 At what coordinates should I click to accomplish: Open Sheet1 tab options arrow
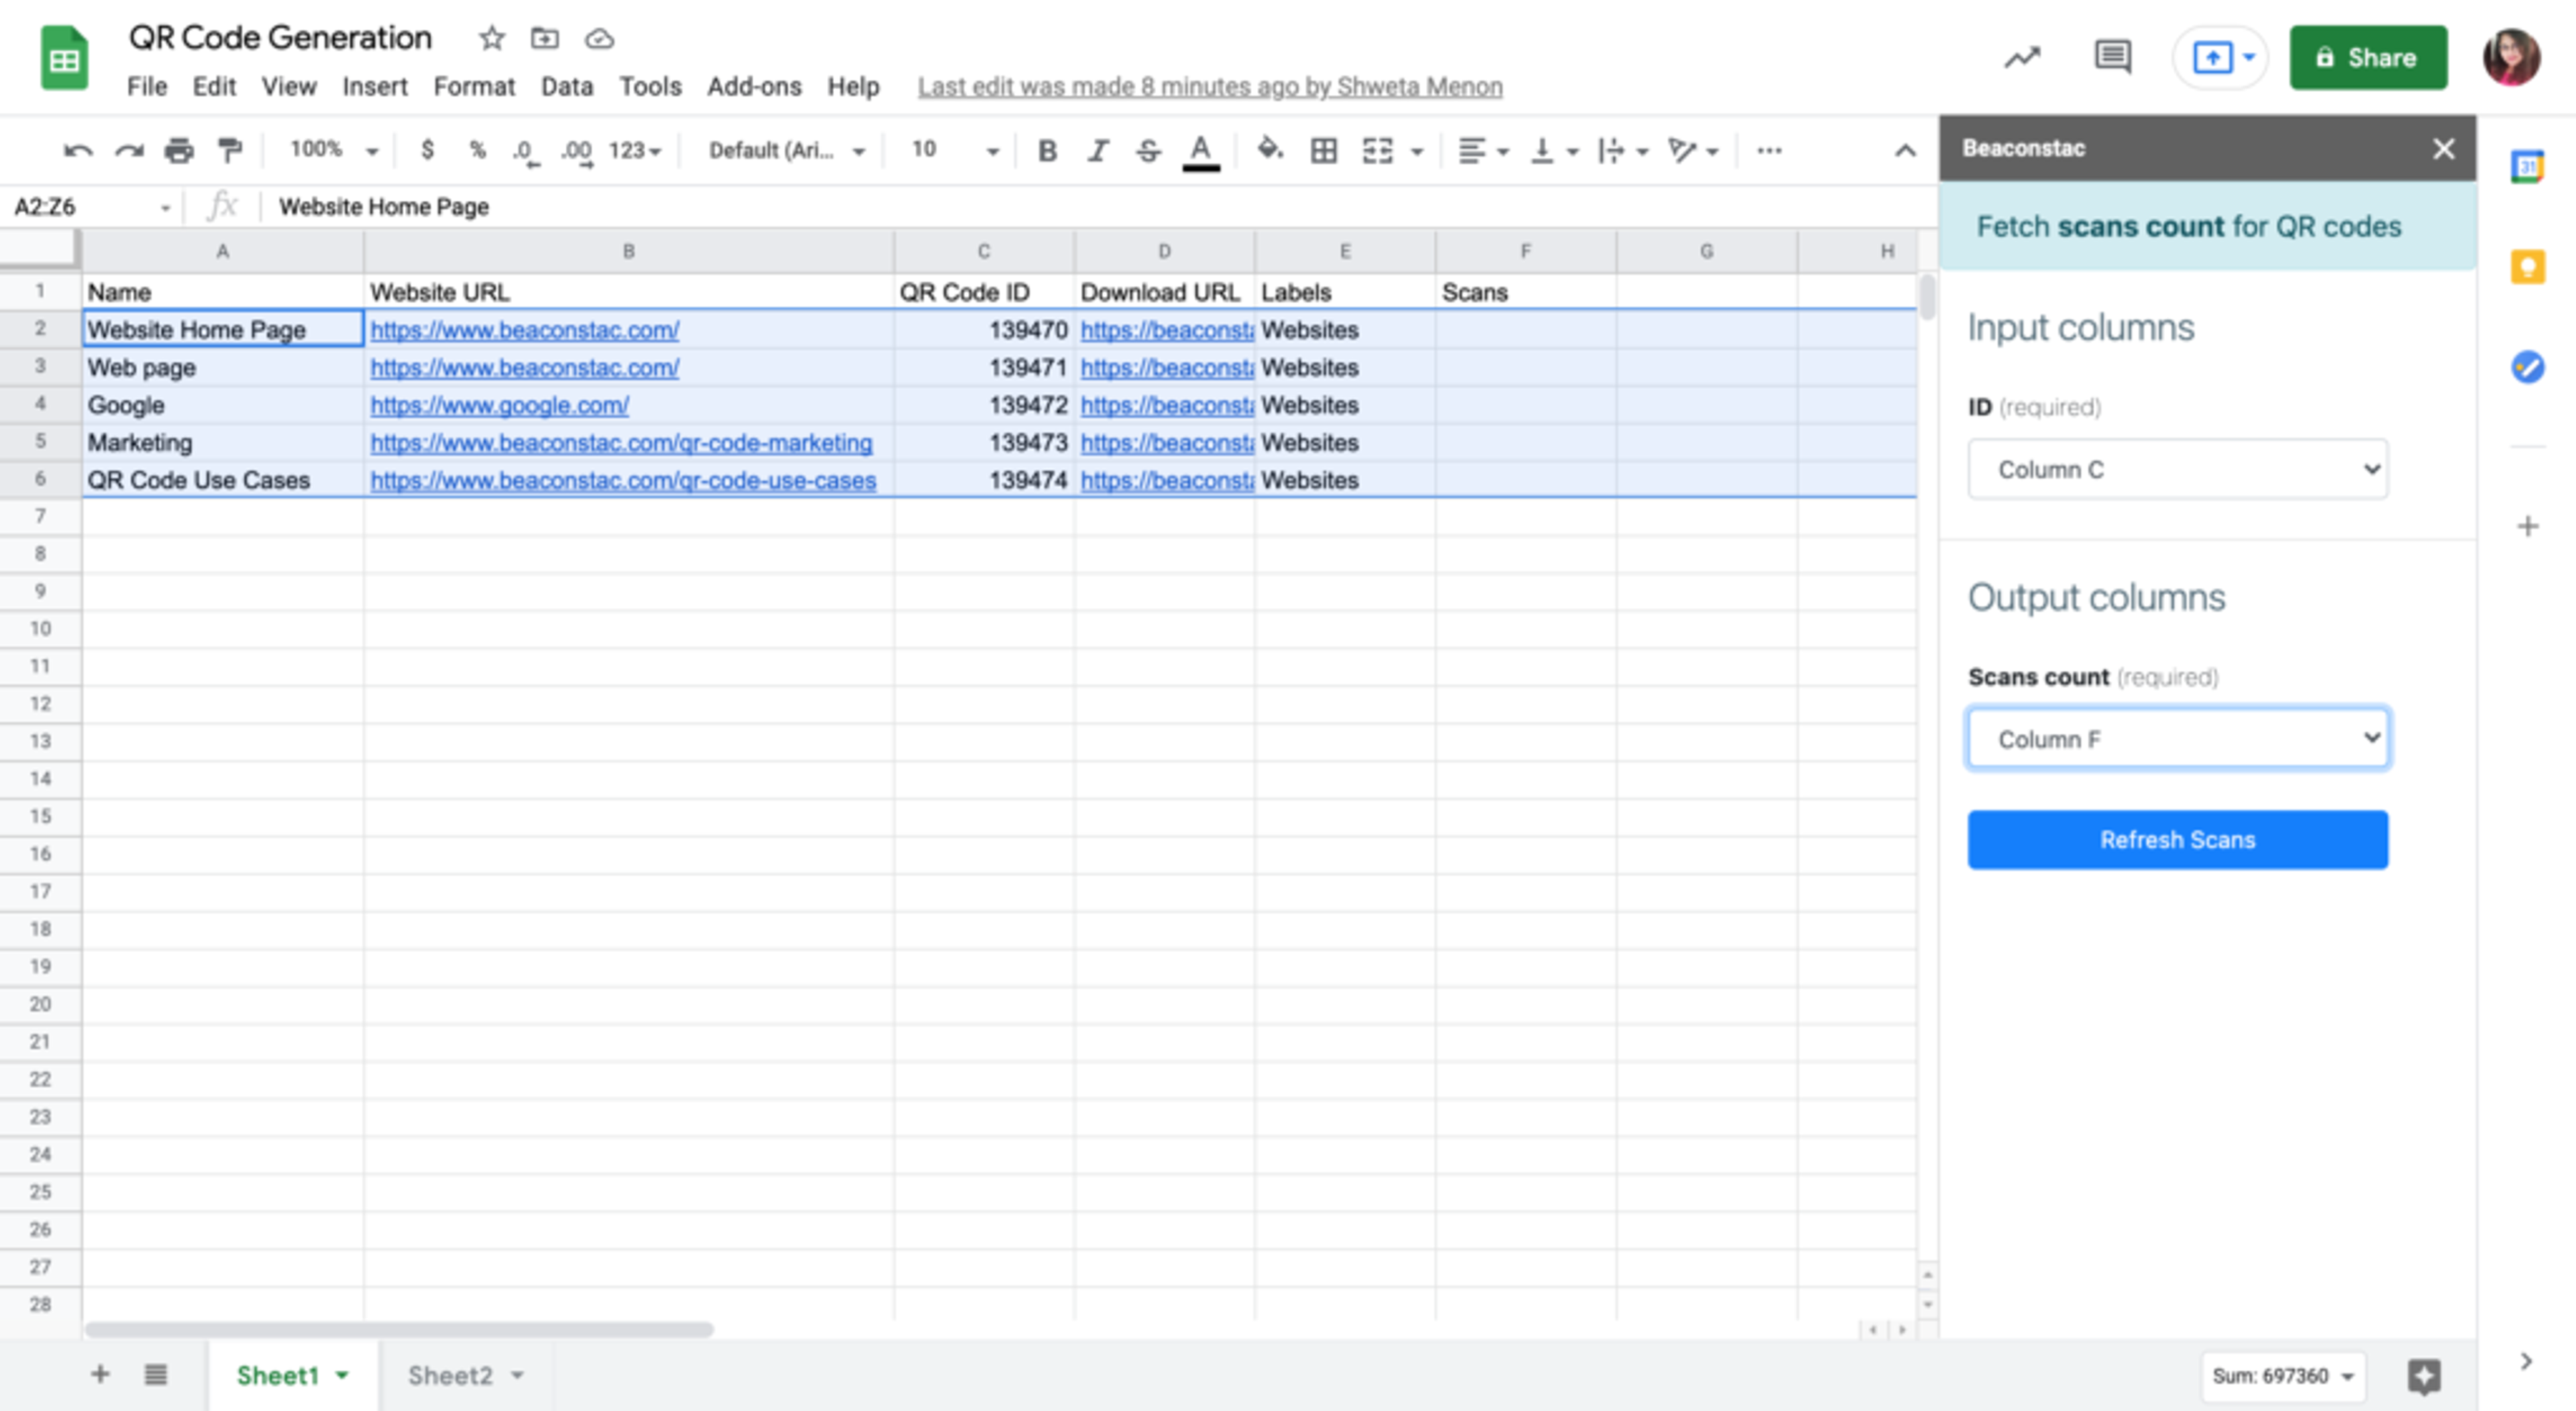[x=342, y=1375]
